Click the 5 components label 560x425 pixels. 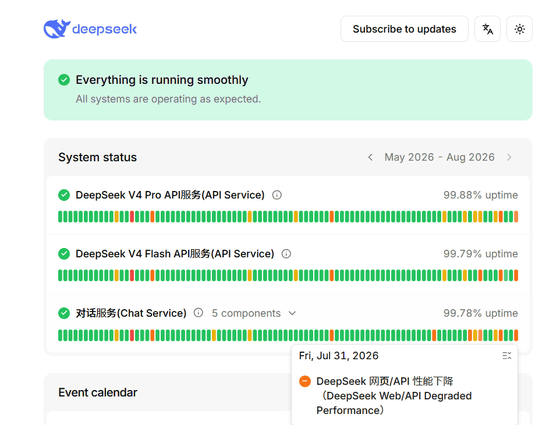[246, 313]
